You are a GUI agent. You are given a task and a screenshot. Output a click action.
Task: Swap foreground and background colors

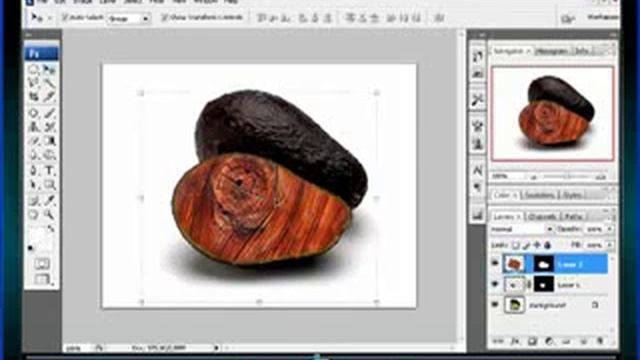click(51, 229)
